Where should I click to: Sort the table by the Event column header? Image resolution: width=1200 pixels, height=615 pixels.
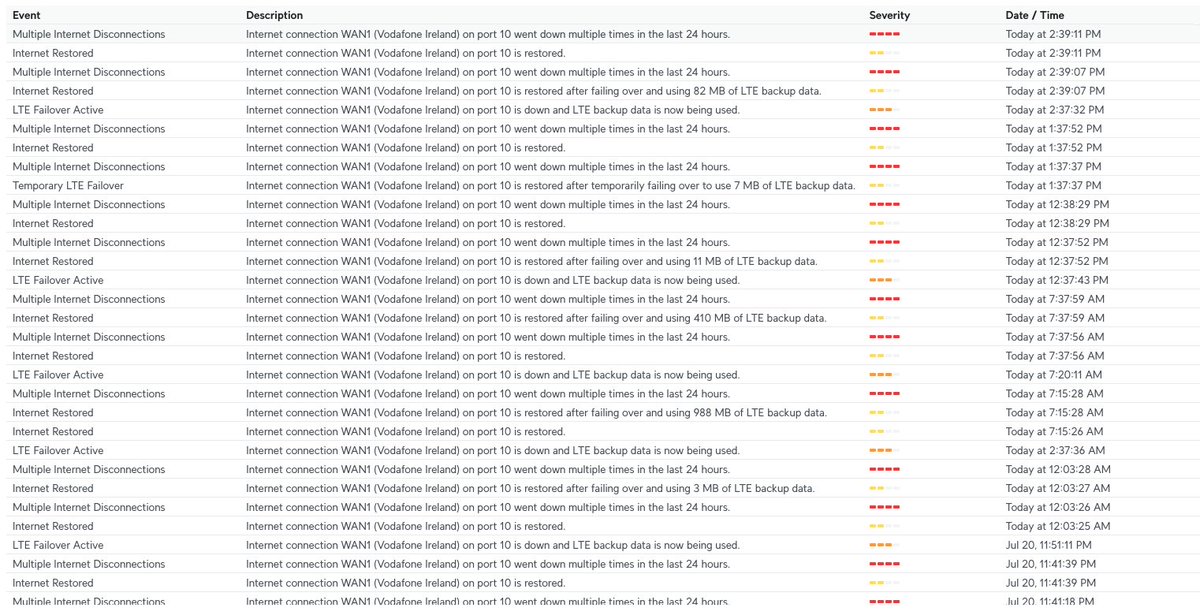27,15
